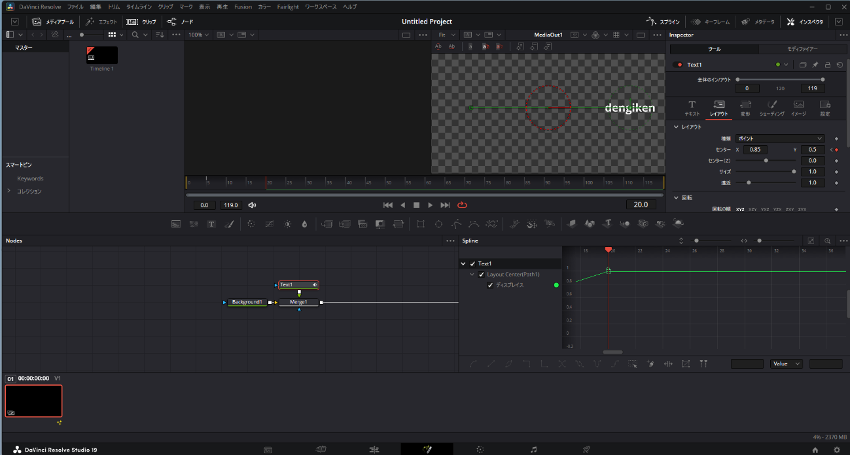This screenshot has width=850, height=456.
Task: Select the Merge1 node
Action: pyautogui.click(x=298, y=301)
